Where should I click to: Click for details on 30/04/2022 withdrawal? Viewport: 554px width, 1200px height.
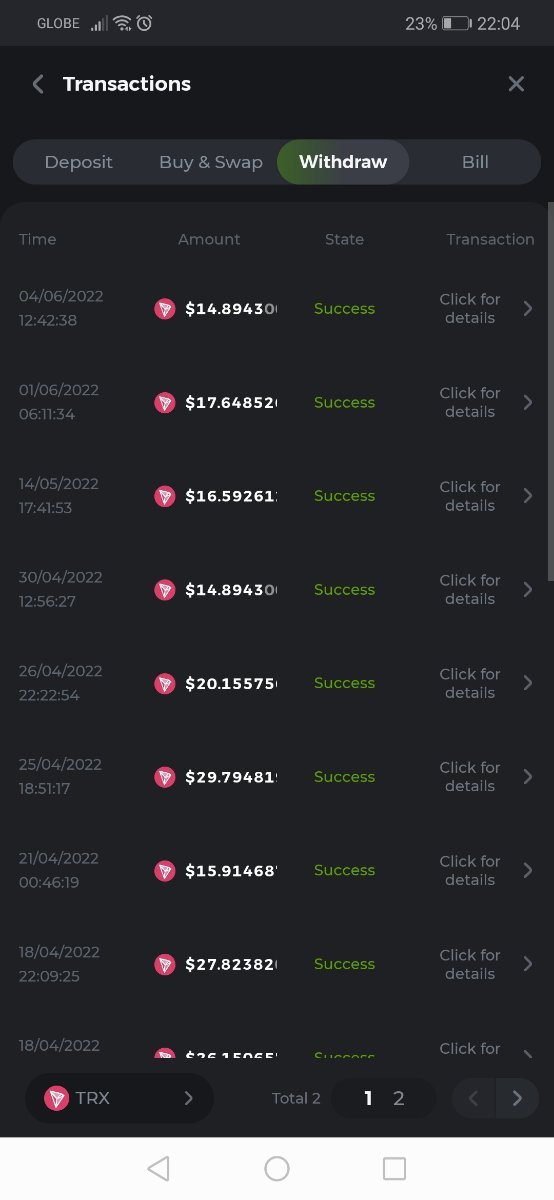470,590
